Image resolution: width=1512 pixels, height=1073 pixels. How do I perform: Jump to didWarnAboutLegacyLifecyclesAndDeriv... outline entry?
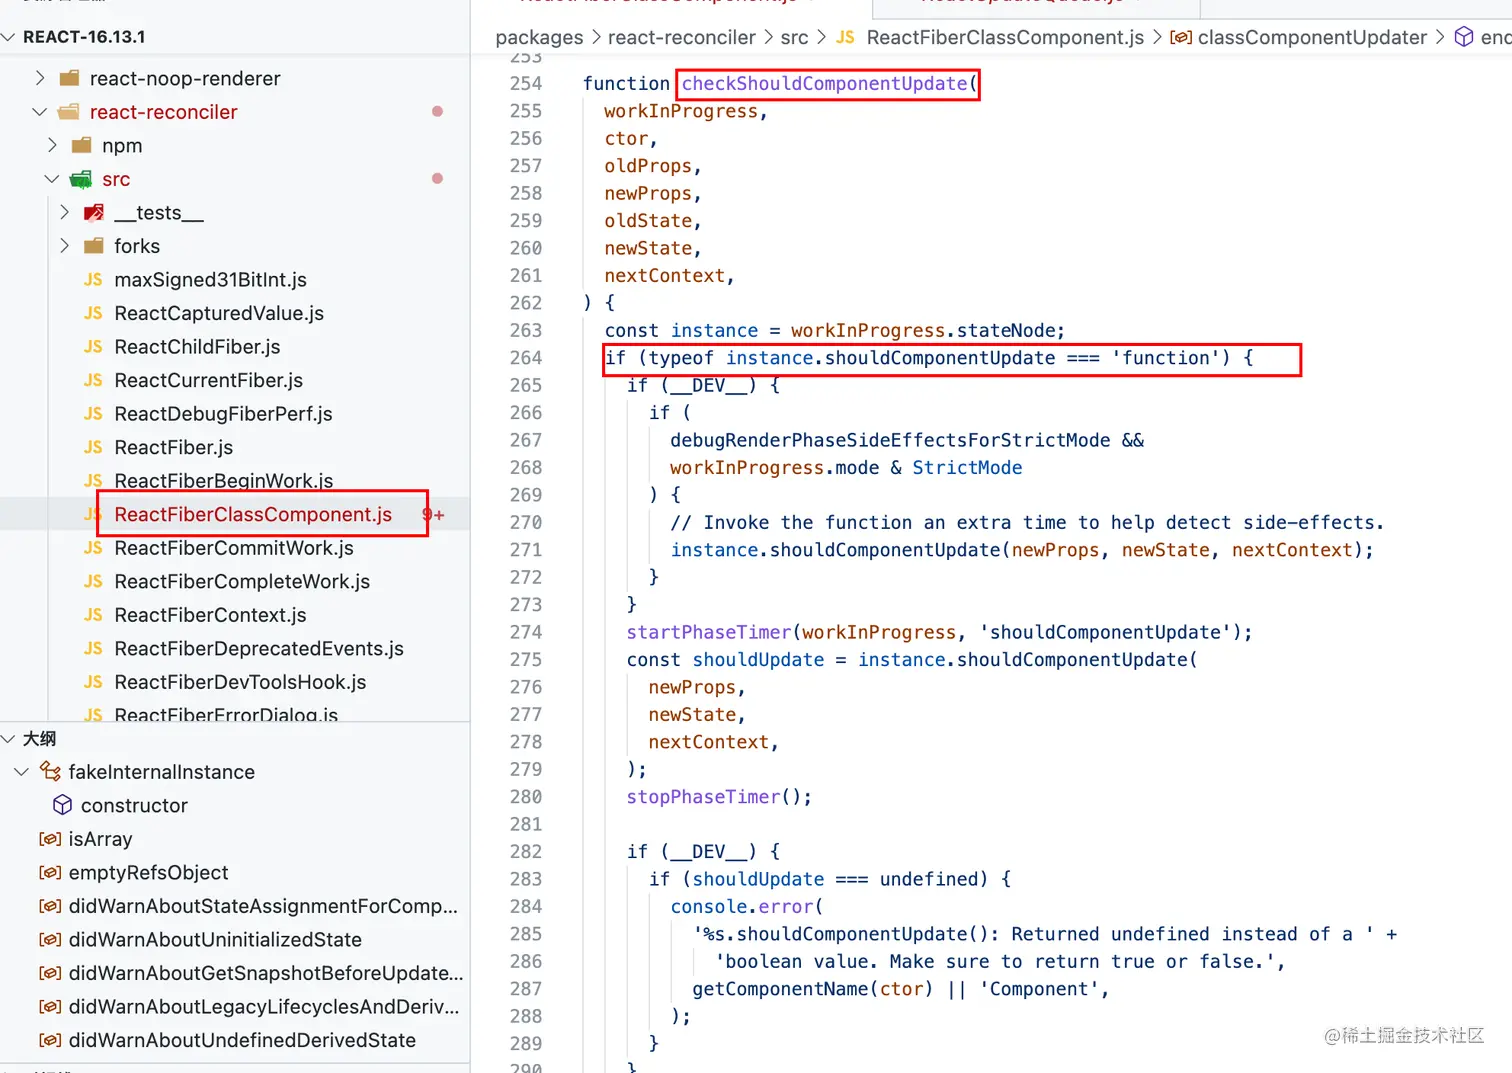[x=264, y=1007]
